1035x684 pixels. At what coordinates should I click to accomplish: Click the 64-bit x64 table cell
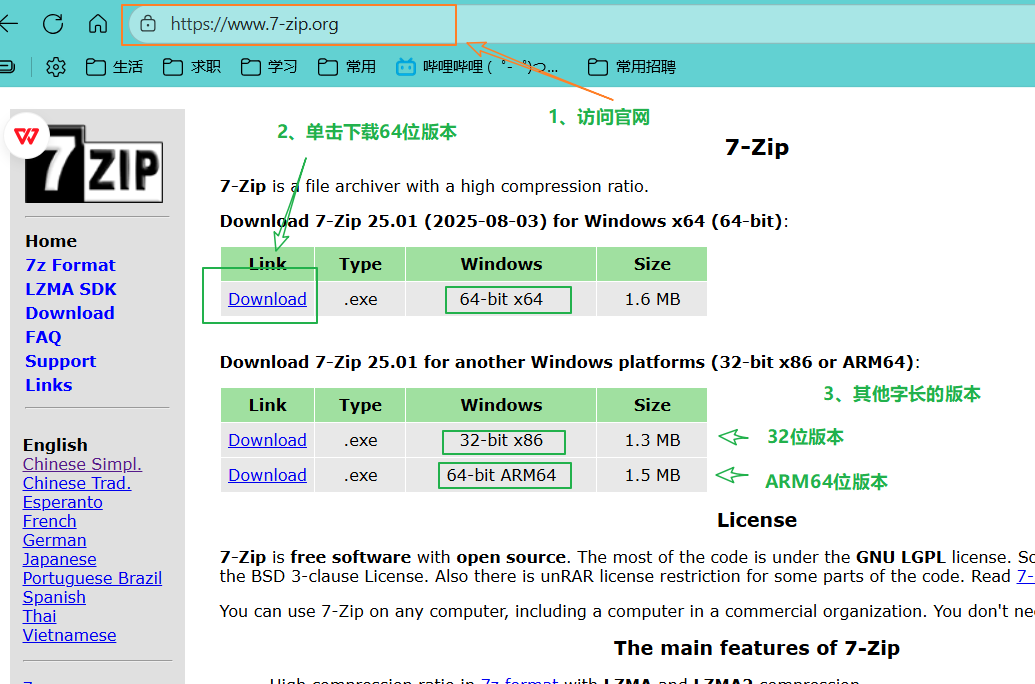501,299
